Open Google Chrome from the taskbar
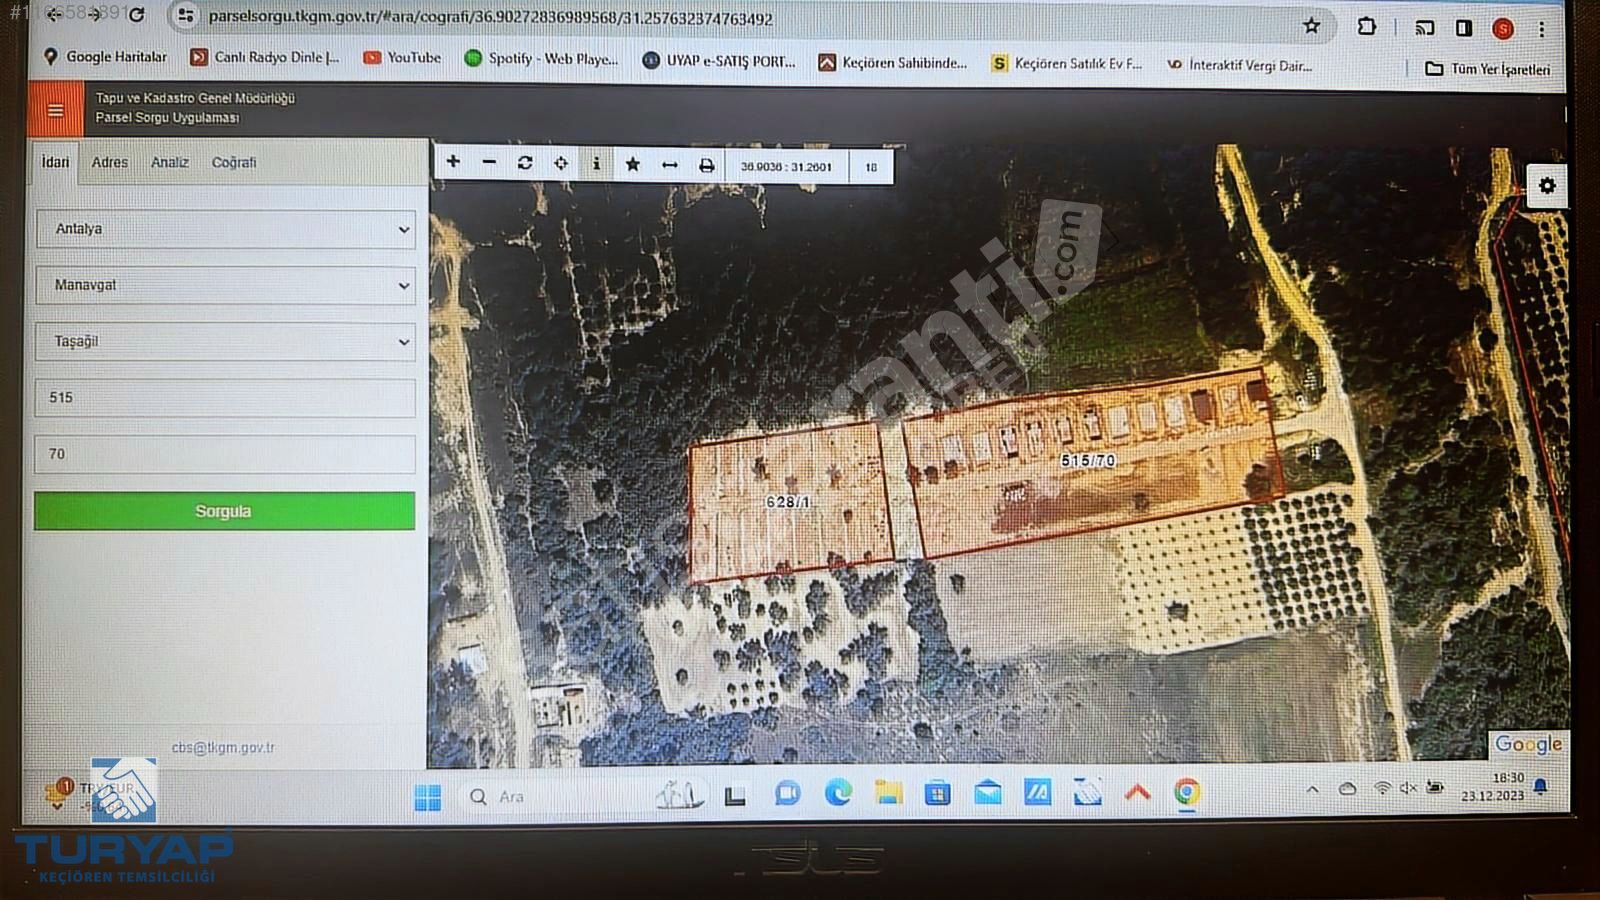 pos(1187,793)
